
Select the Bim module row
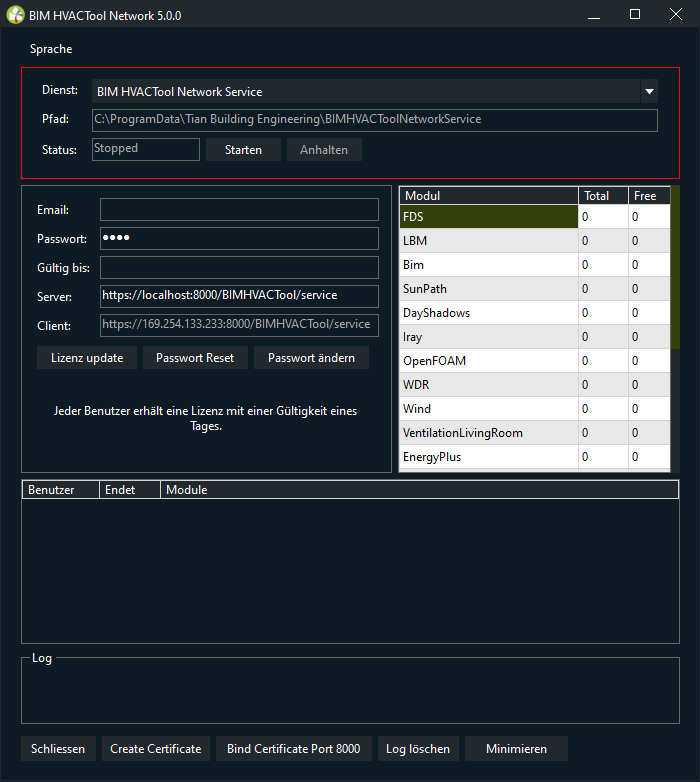pos(534,264)
